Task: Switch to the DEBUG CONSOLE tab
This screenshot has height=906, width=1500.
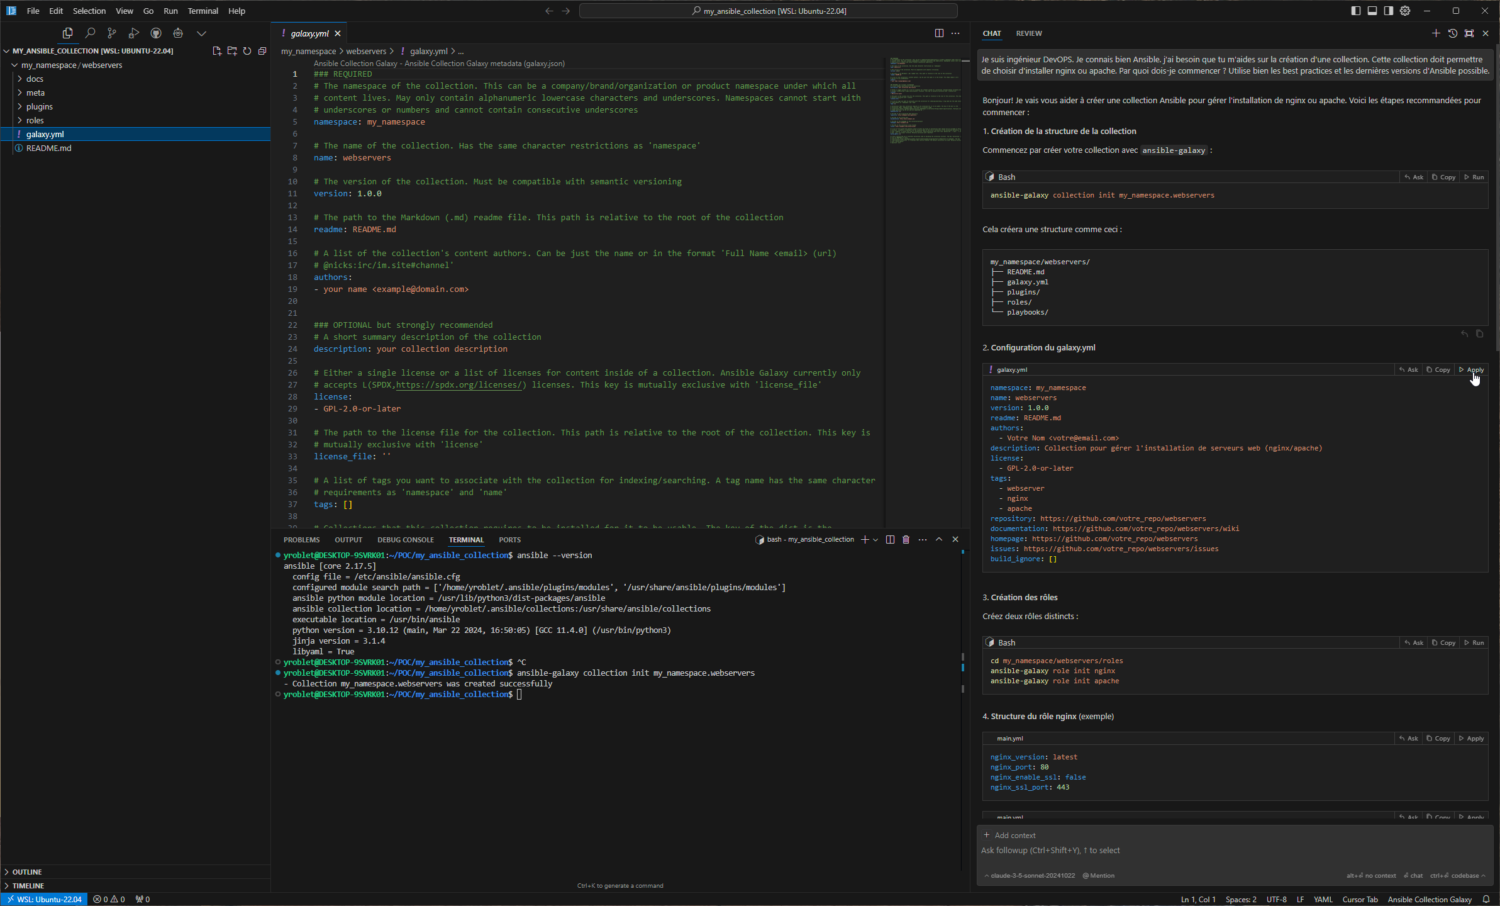Action: [405, 540]
